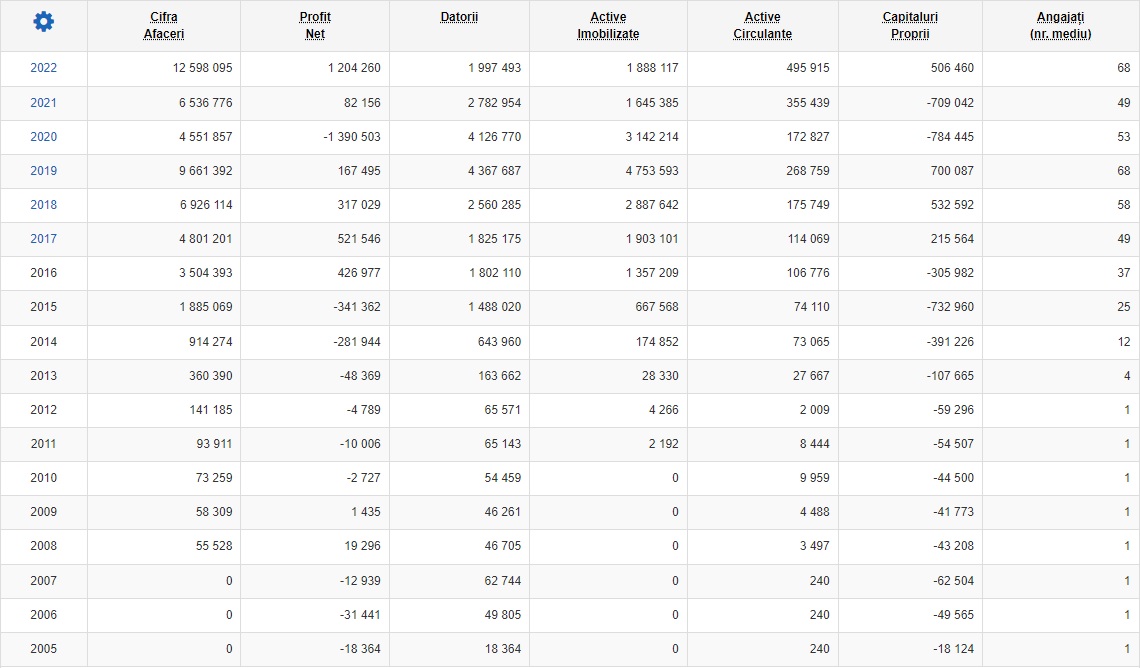1140x668 pixels.
Task: Click the Angajați (nr. mediu) column header
Action: pos(1061,25)
